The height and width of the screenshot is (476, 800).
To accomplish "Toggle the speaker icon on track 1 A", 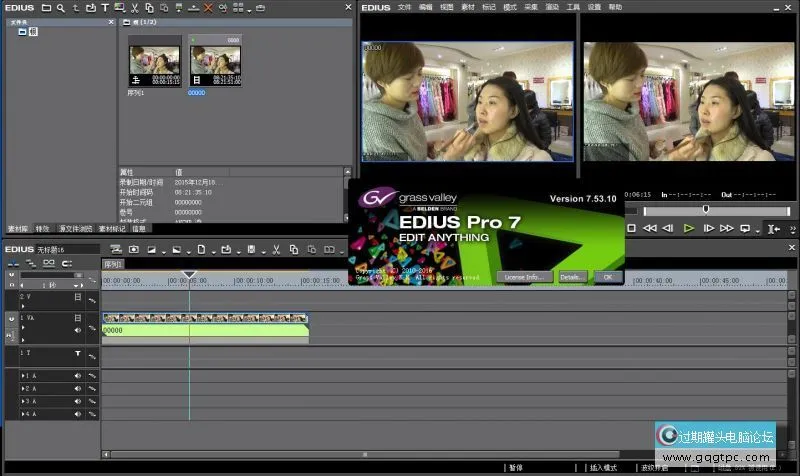I will 78,375.
